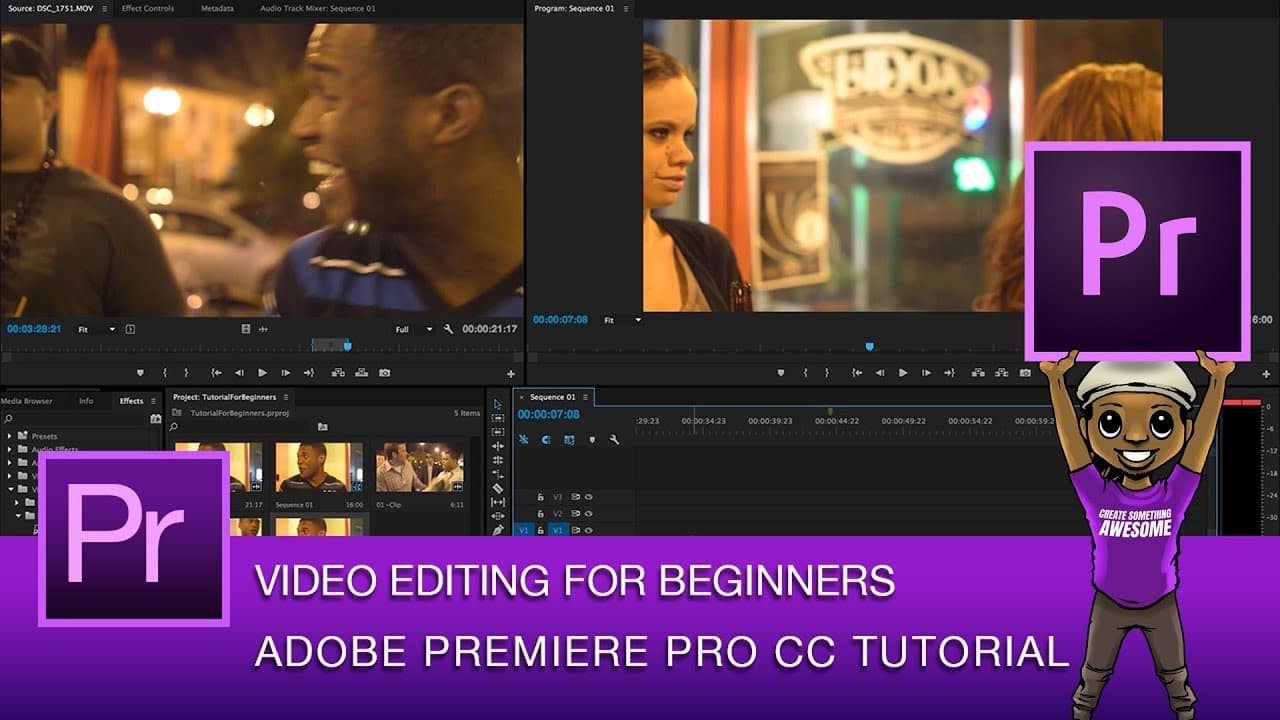The image size is (1280, 720).
Task: Toggle track output eye for V2
Action: point(589,513)
